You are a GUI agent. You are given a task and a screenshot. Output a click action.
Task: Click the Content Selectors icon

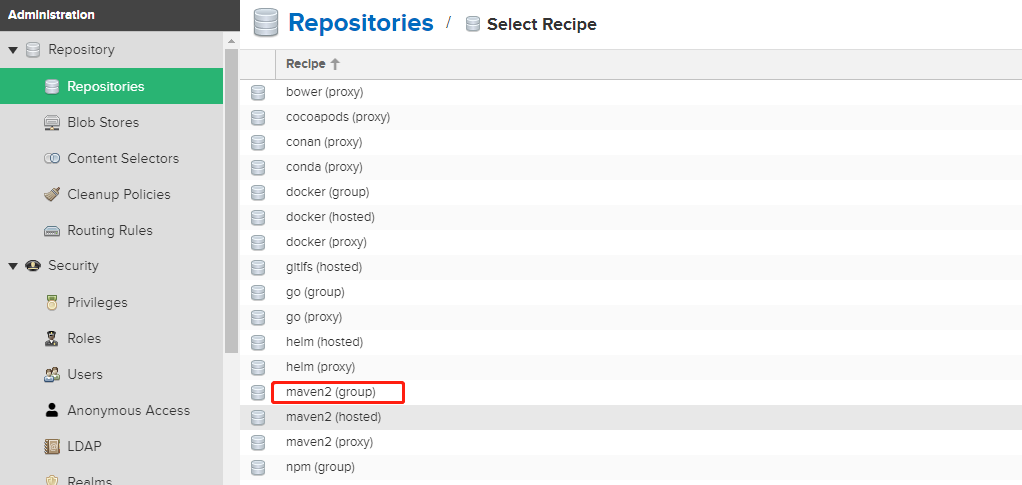(52, 158)
